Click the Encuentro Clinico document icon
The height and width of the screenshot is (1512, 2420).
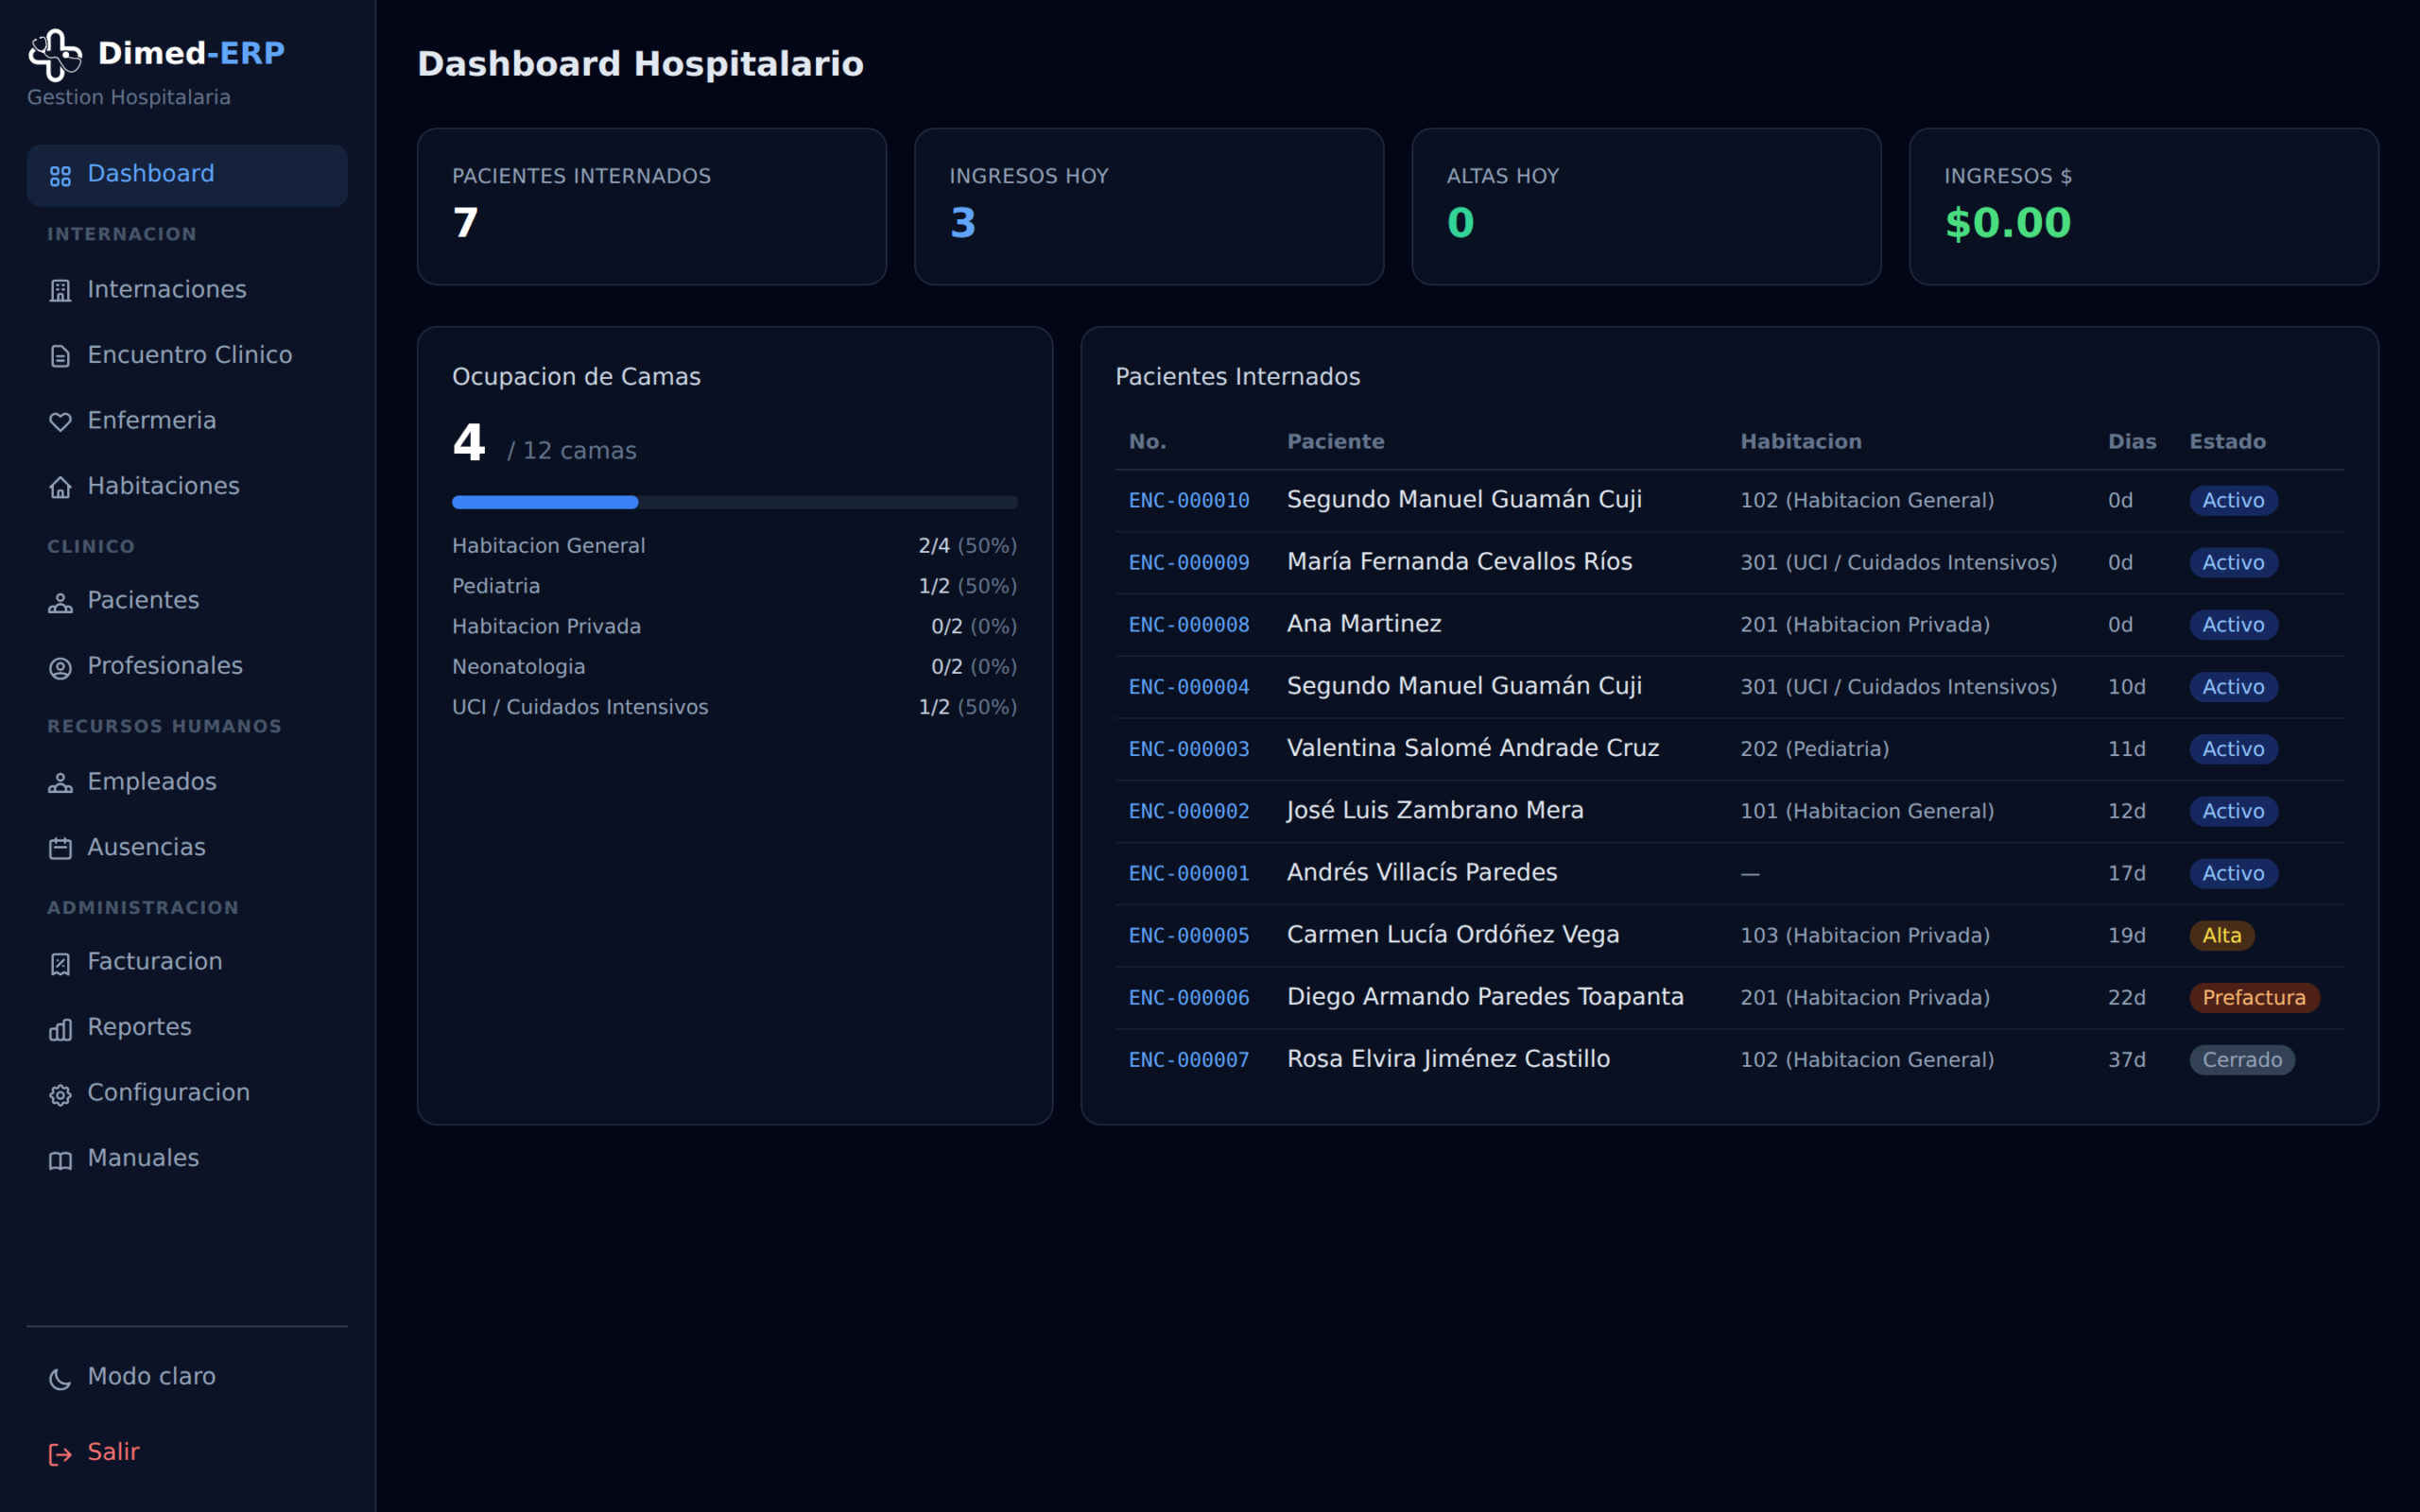tap(60, 356)
